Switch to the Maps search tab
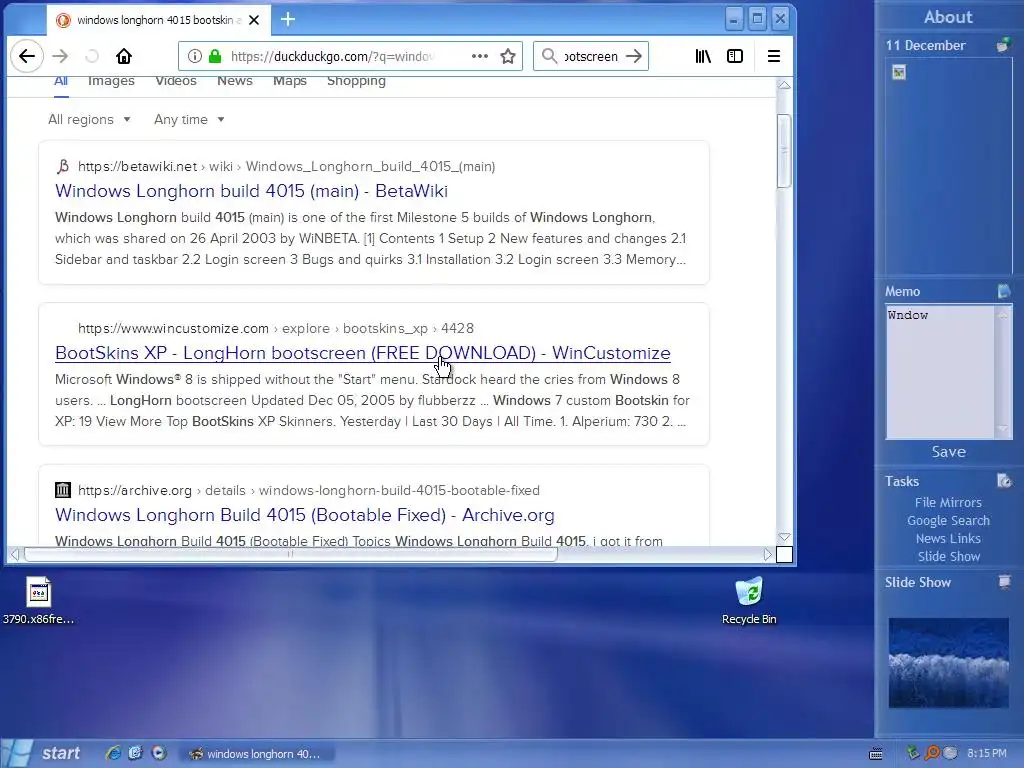 pyautogui.click(x=289, y=81)
